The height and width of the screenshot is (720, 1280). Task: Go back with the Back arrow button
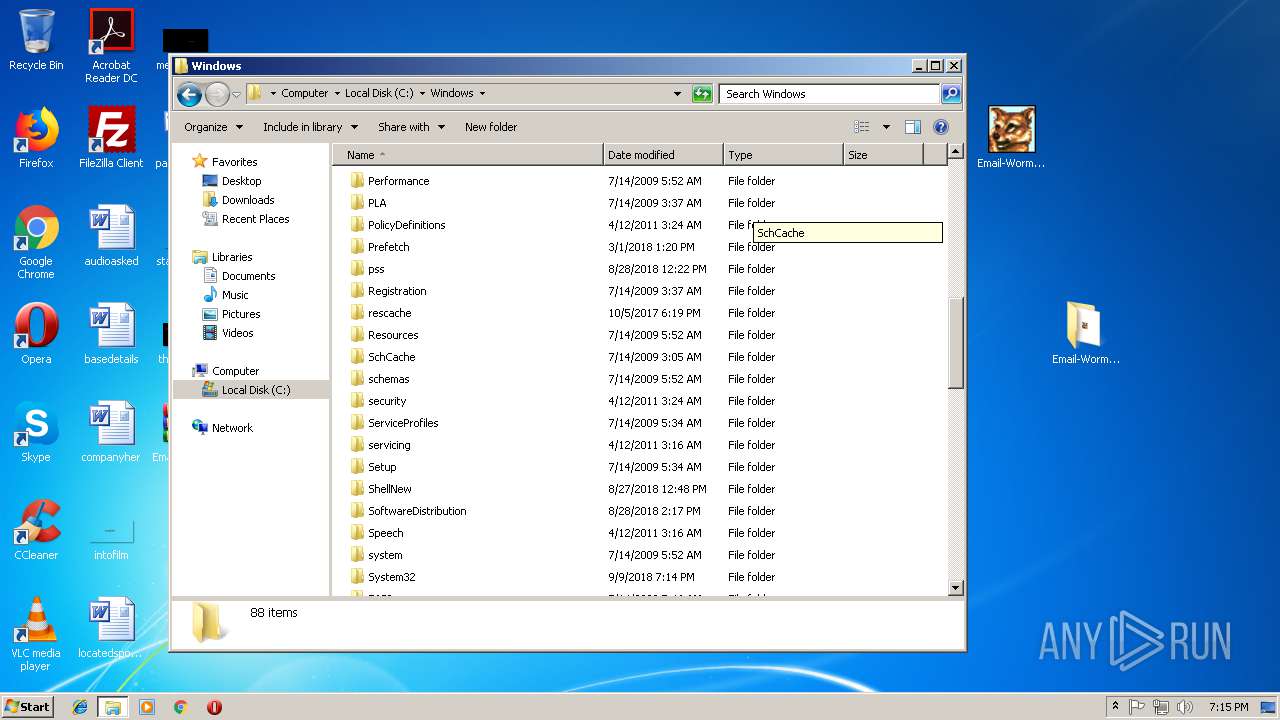click(x=189, y=94)
